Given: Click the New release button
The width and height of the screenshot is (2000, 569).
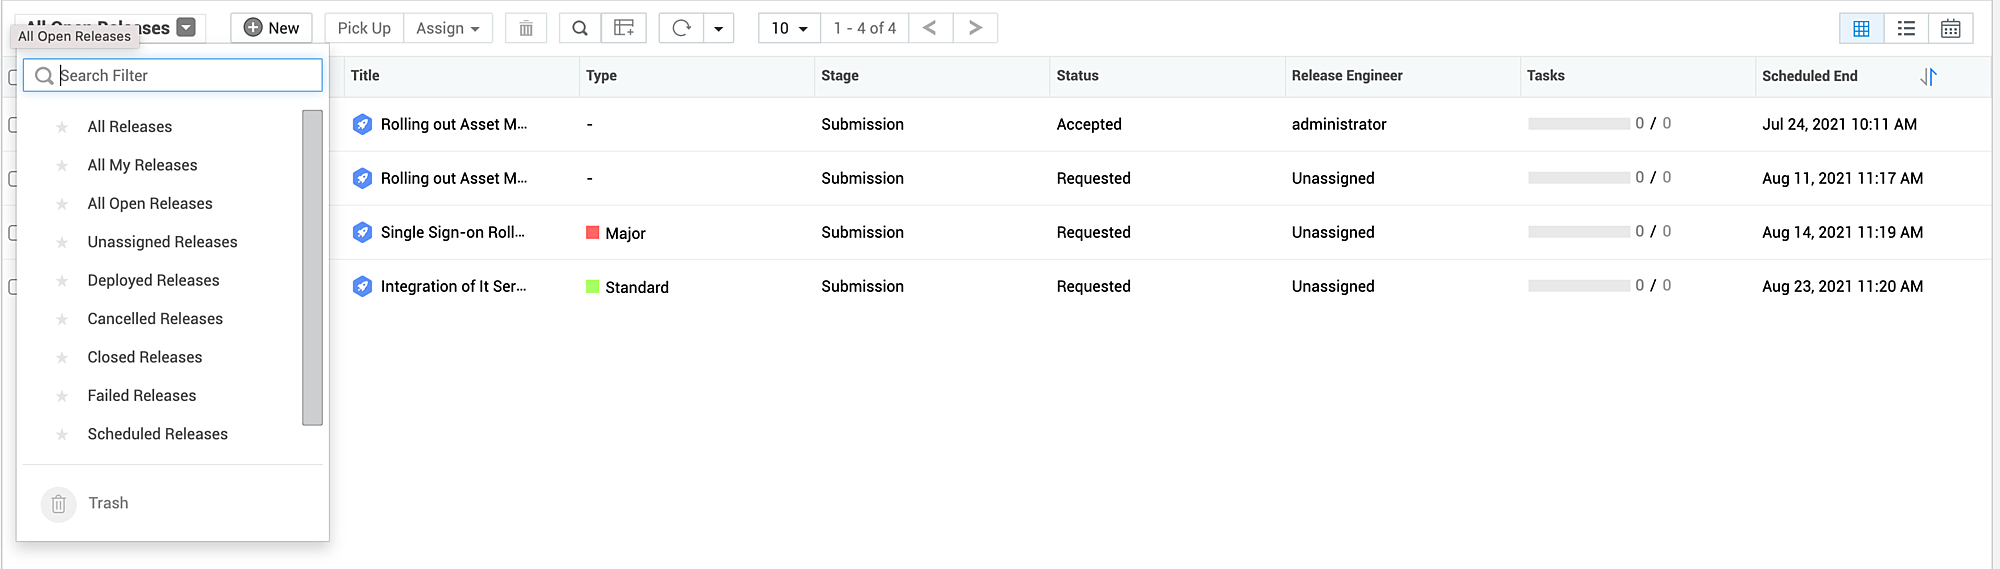Looking at the screenshot, I should (x=271, y=28).
